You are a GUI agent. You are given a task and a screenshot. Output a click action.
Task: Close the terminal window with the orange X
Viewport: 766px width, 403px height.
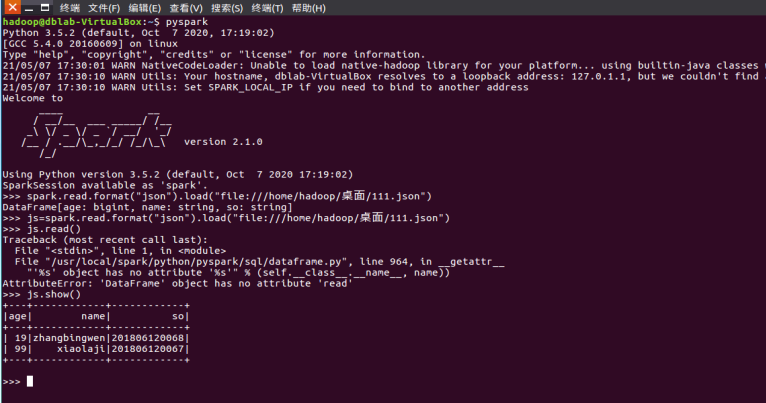12,7
